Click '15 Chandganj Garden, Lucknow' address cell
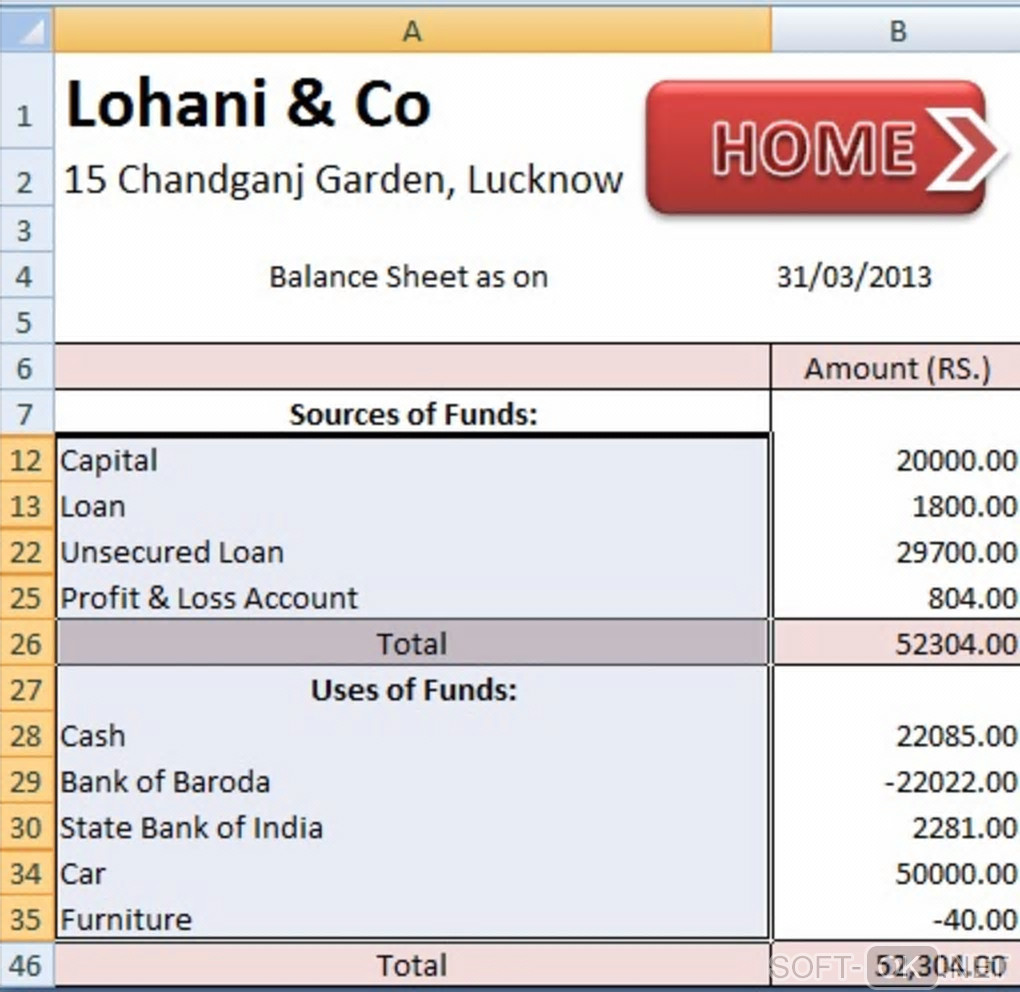This screenshot has height=992, width=1020. click(343, 180)
